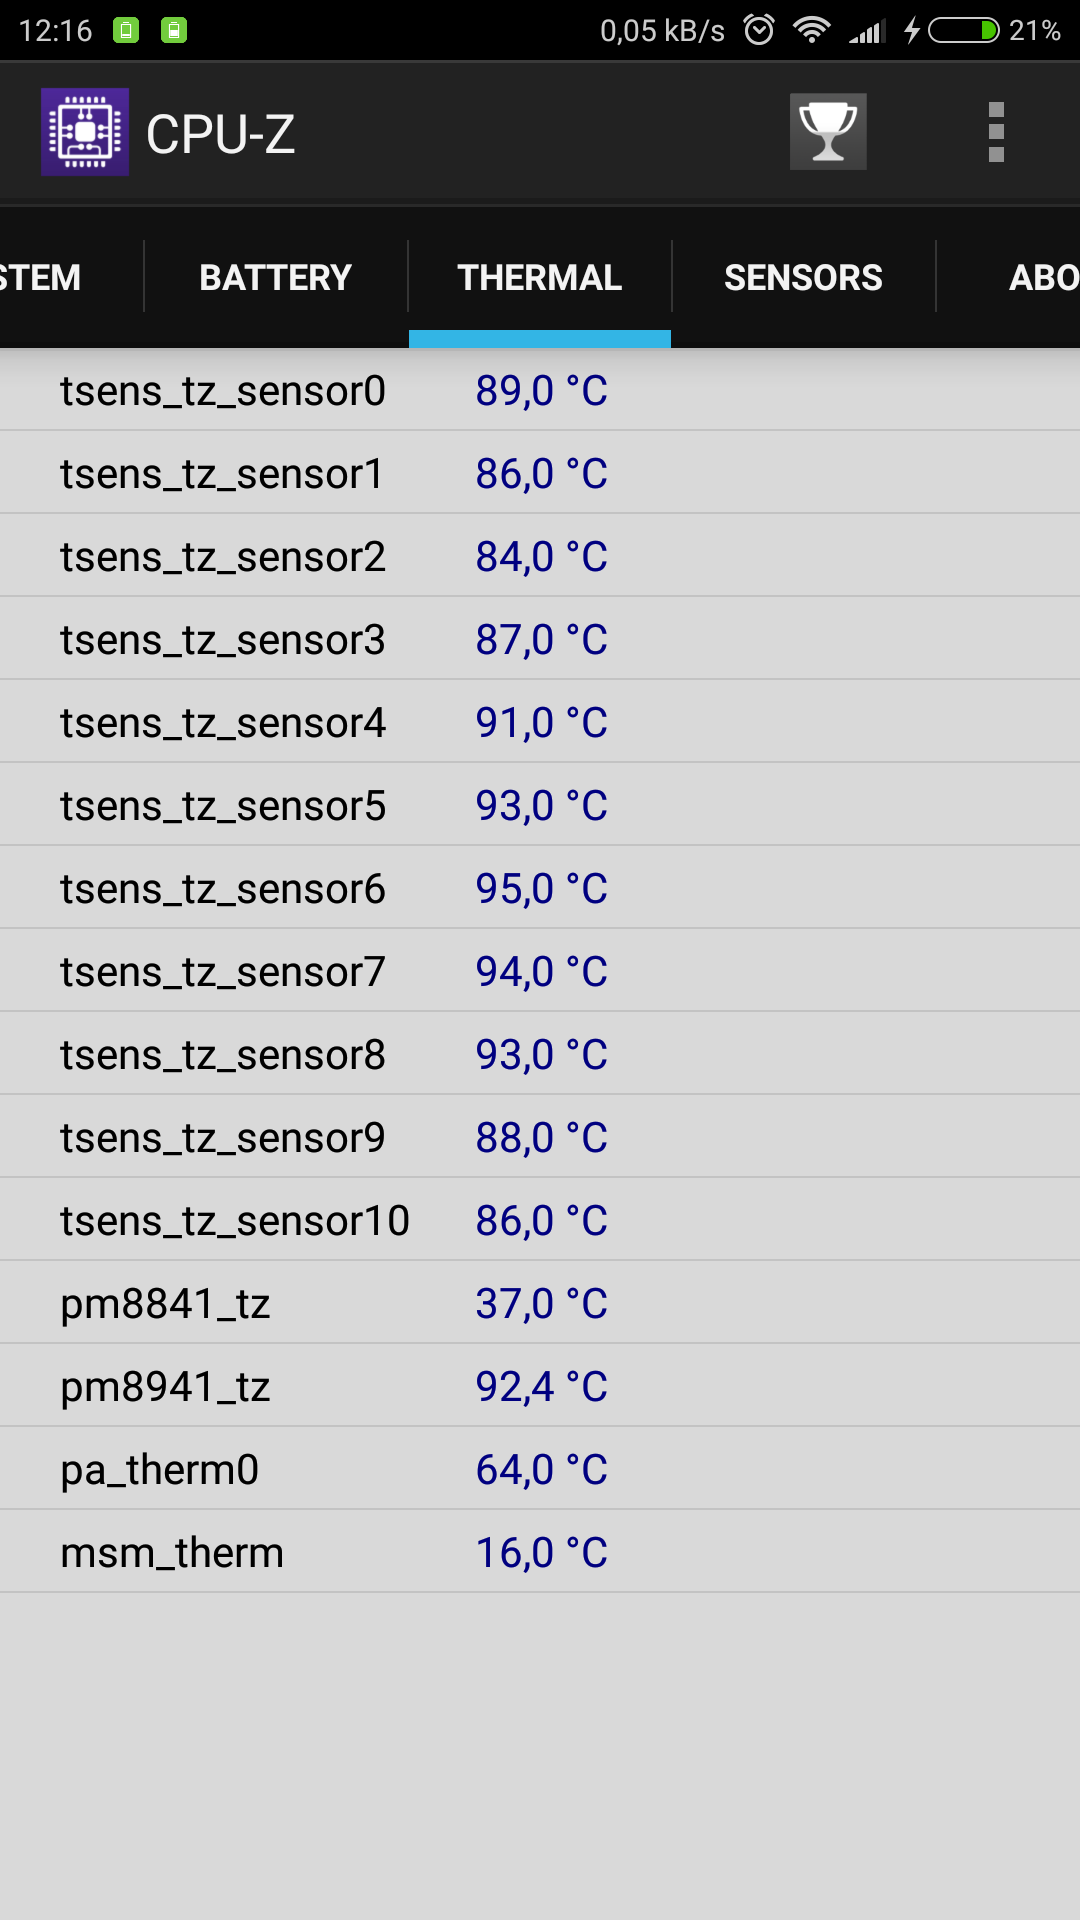Tap the second green battery notification icon
1080x1920 pixels.
174,30
